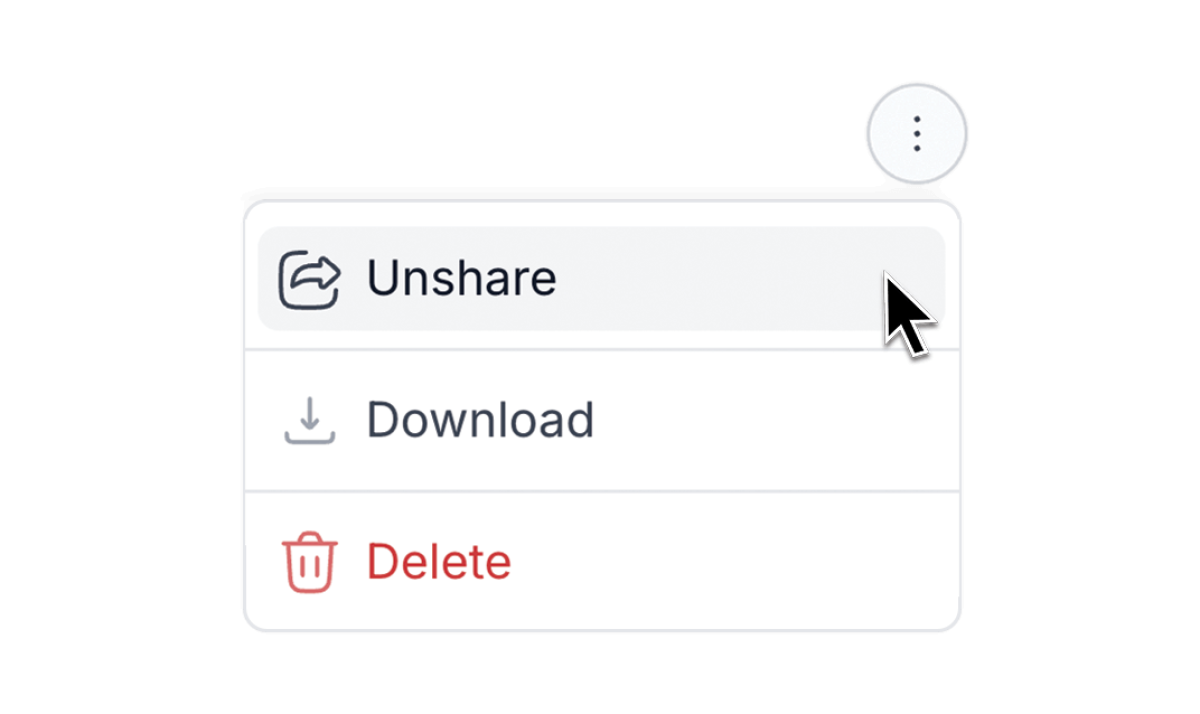Click the three-dot more options button
Screen dimensions: 1200x714
pyautogui.click(x=916, y=133)
